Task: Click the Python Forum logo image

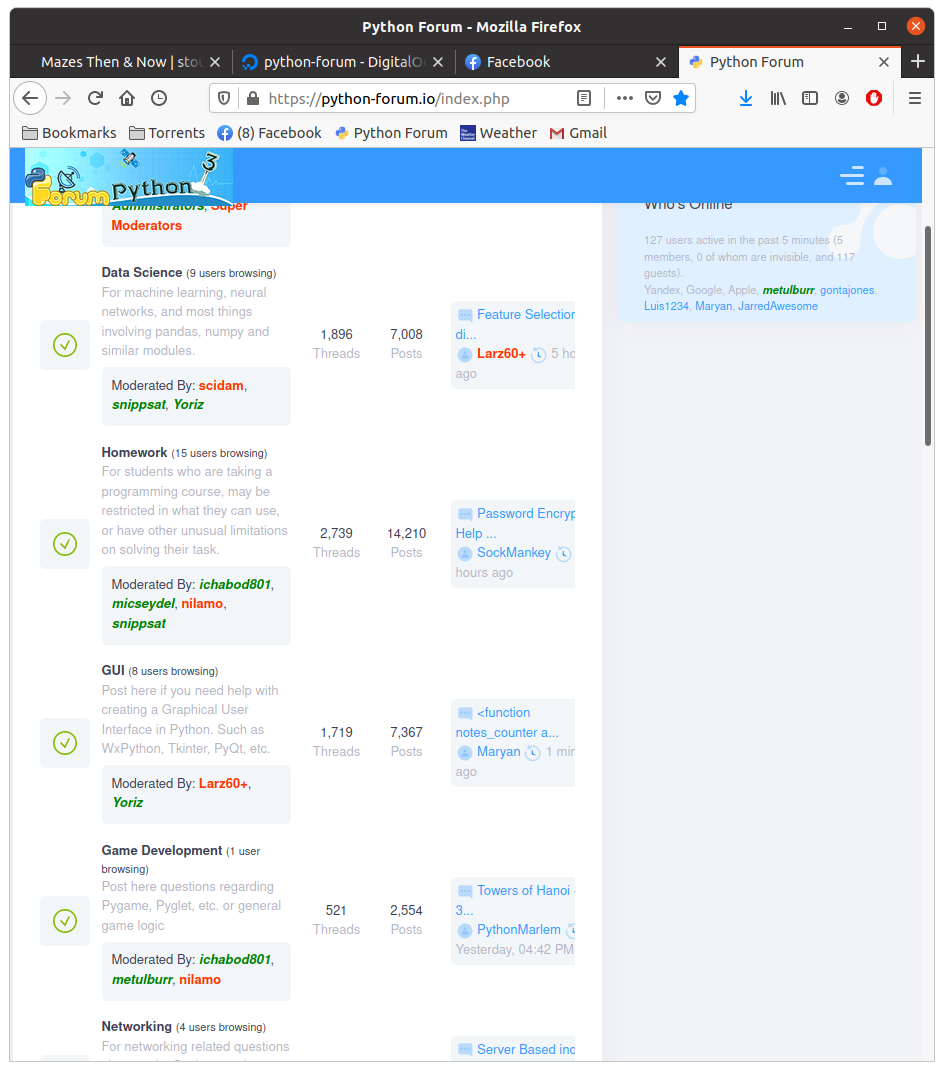Action: pos(129,177)
